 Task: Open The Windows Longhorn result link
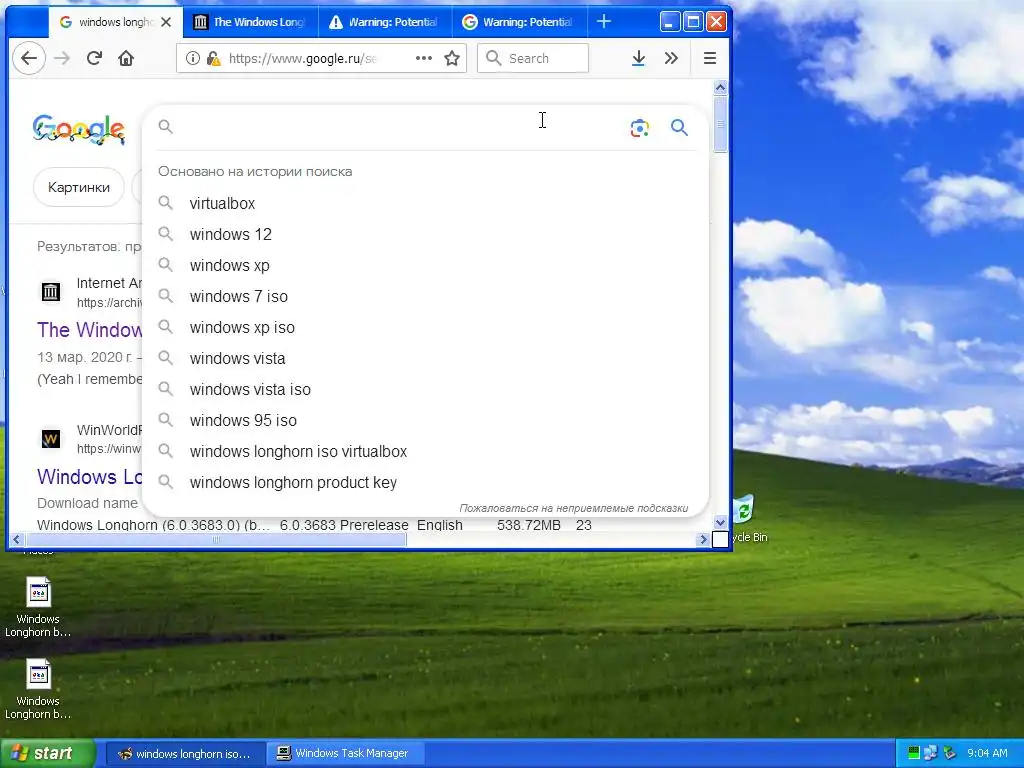[89, 330]
